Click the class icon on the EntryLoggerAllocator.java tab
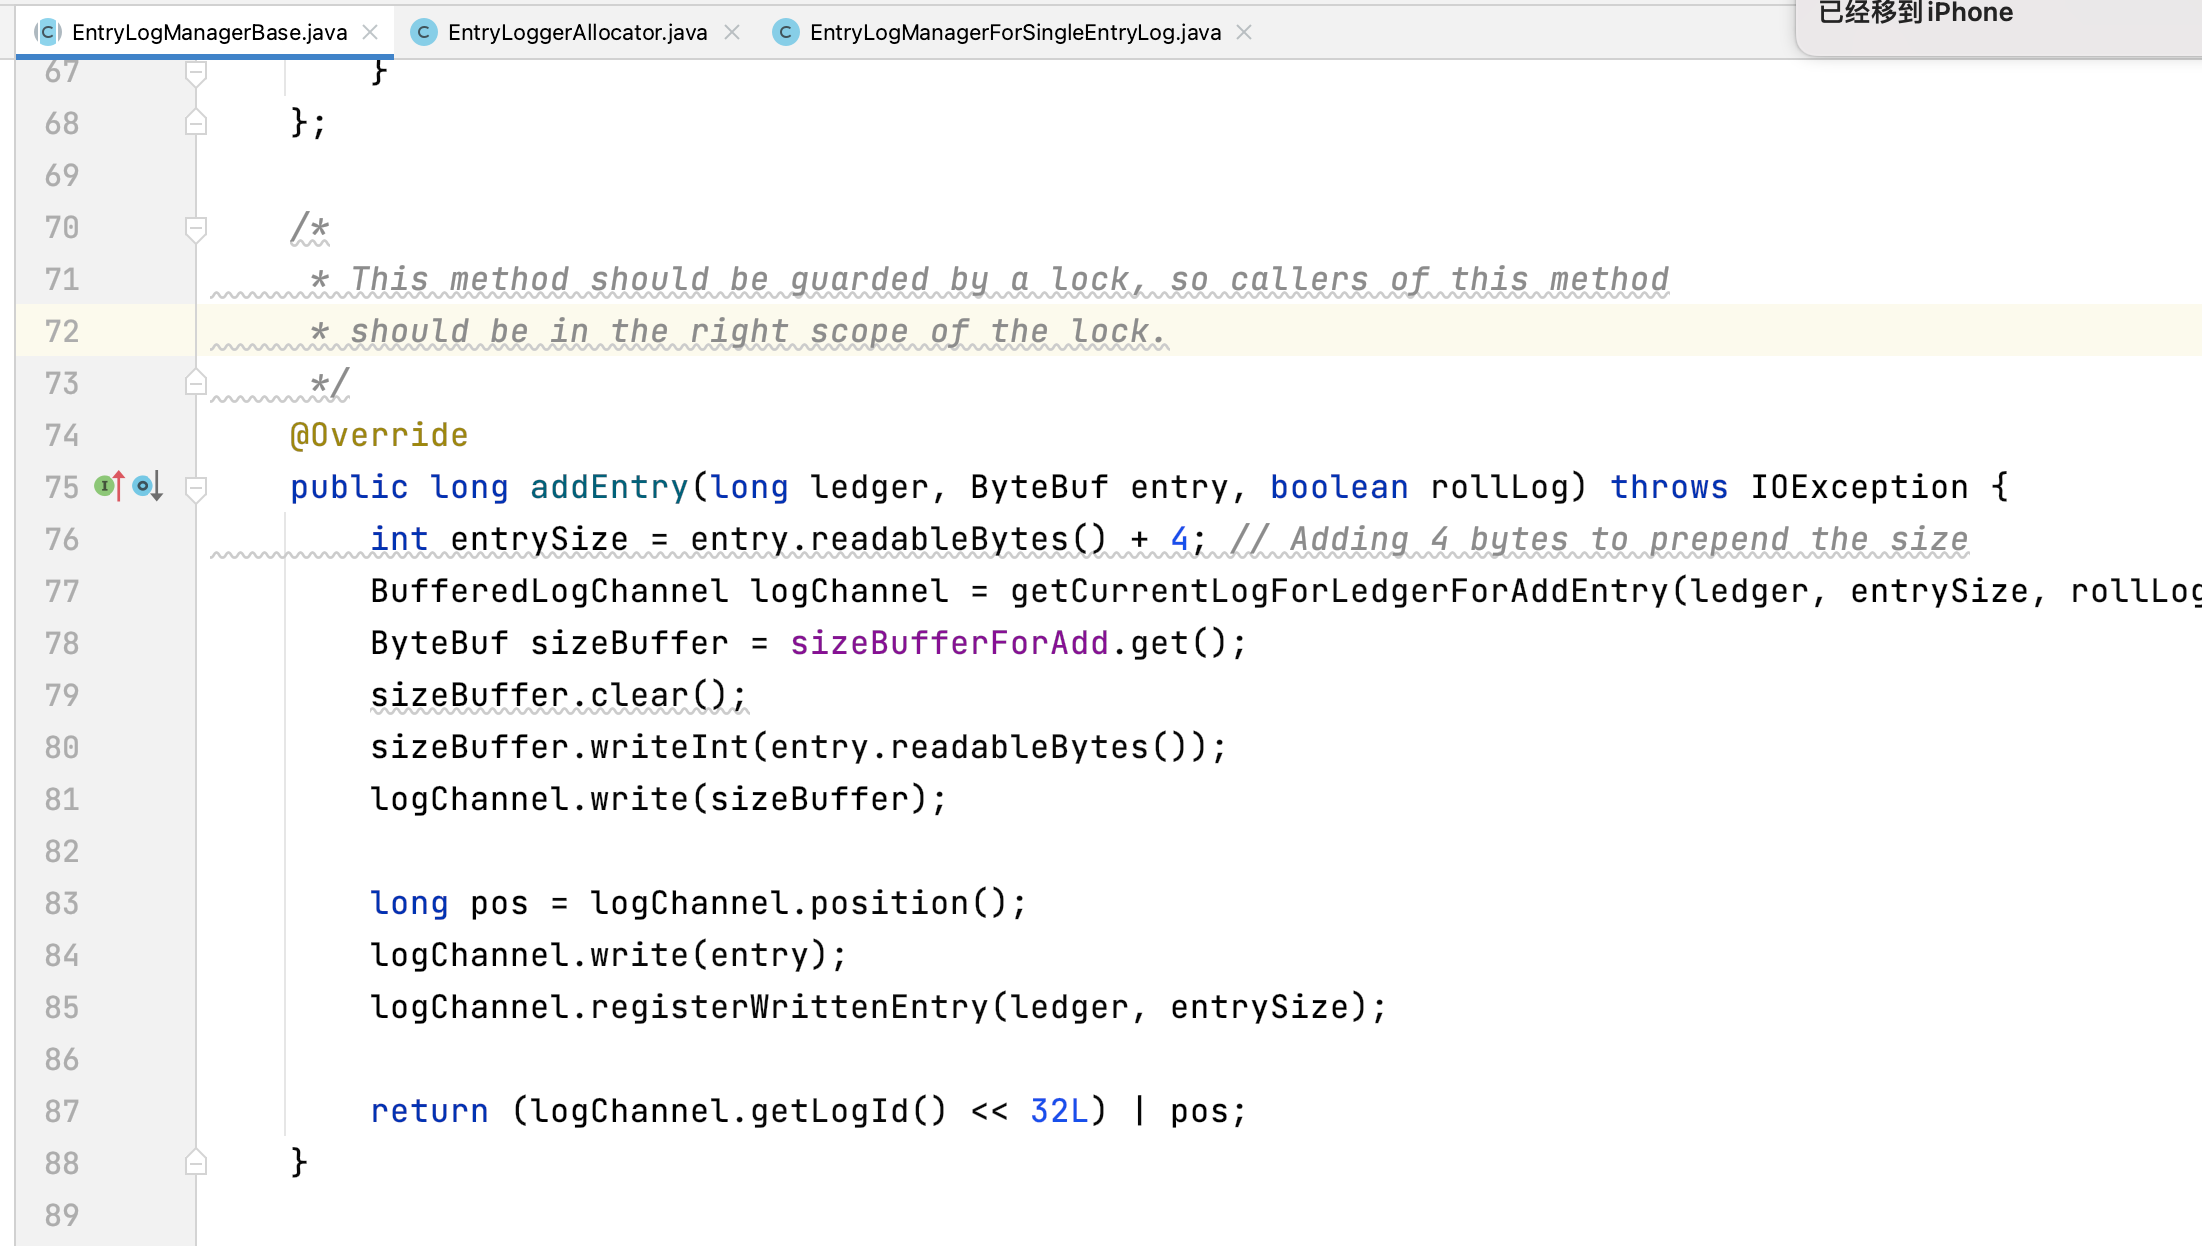Viewport: 2202px width, 1246px height. pyautogui.click(x=424, y=32)
